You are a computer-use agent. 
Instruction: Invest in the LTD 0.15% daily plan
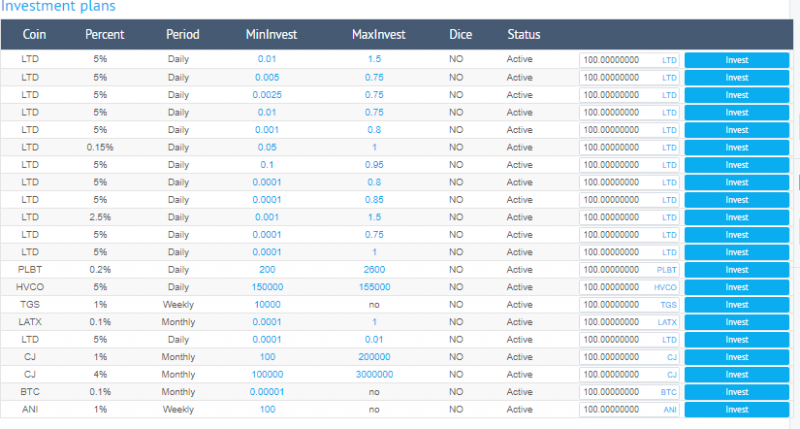tap(737, 147)
